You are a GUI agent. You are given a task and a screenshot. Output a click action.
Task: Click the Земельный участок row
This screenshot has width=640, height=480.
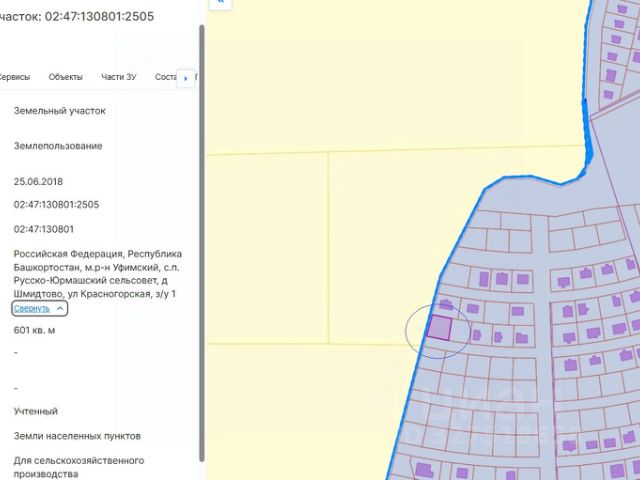click(x=60, y=111)
